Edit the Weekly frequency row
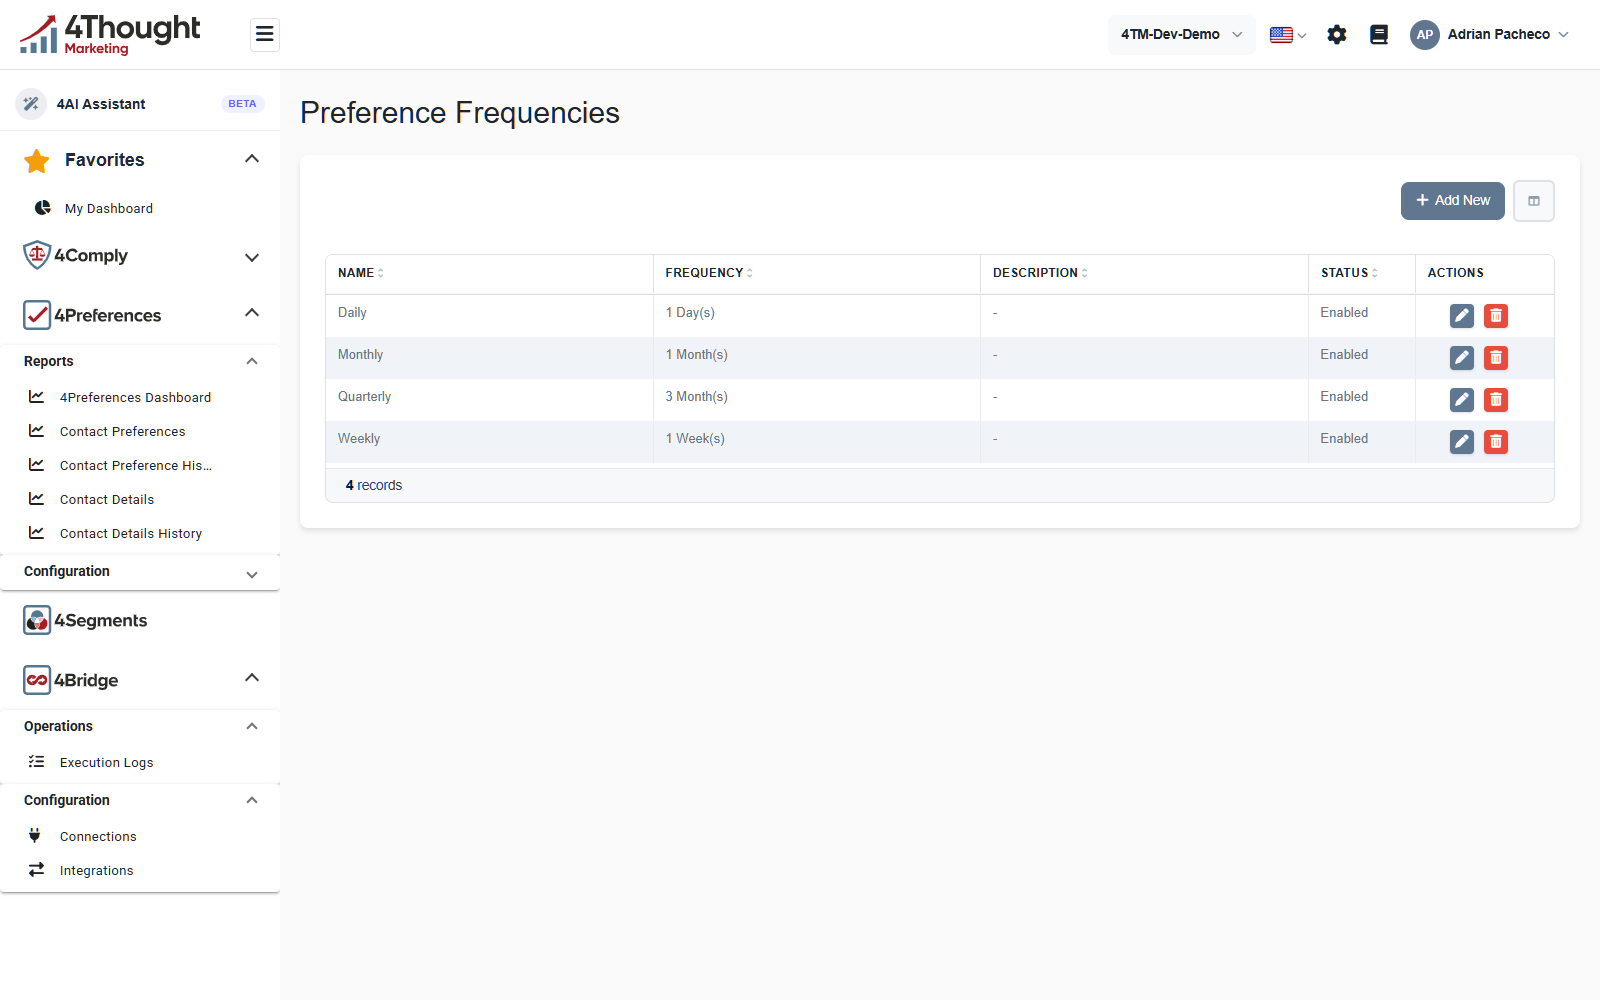Image resolution: width=1600 pixels, height=1000 pixels. 1462,442
